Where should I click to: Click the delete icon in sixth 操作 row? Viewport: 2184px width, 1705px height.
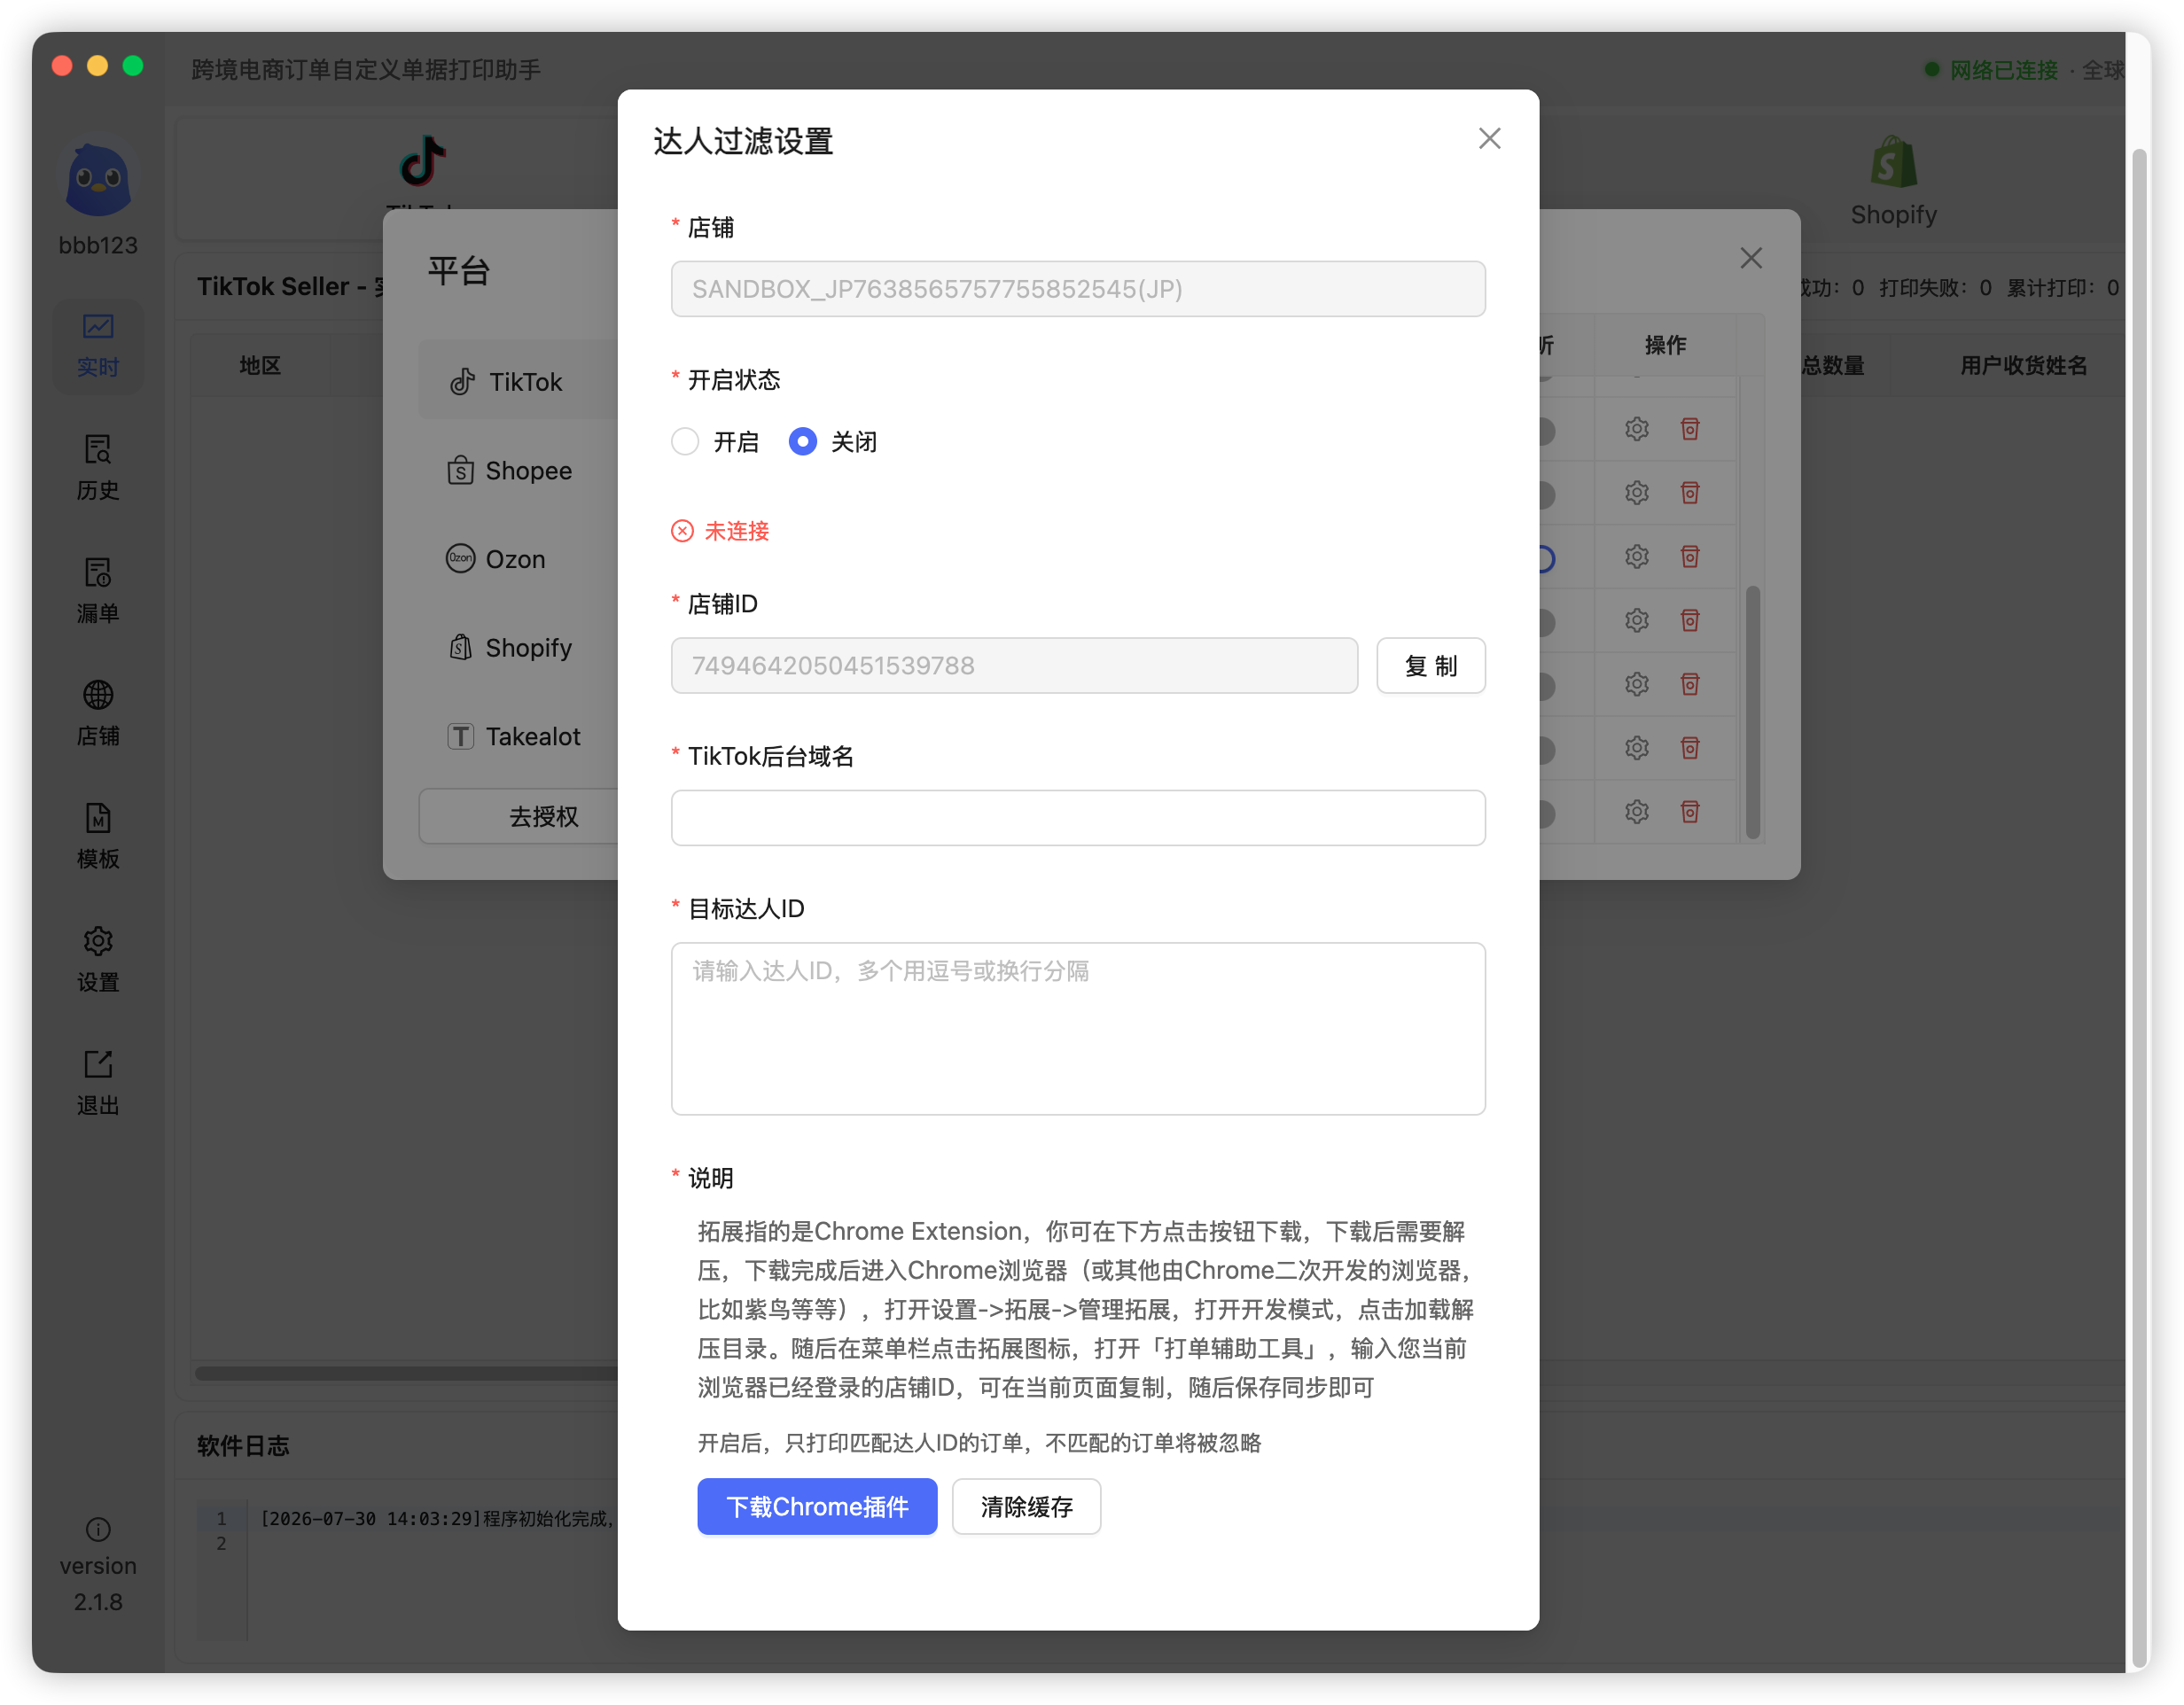1689,748
